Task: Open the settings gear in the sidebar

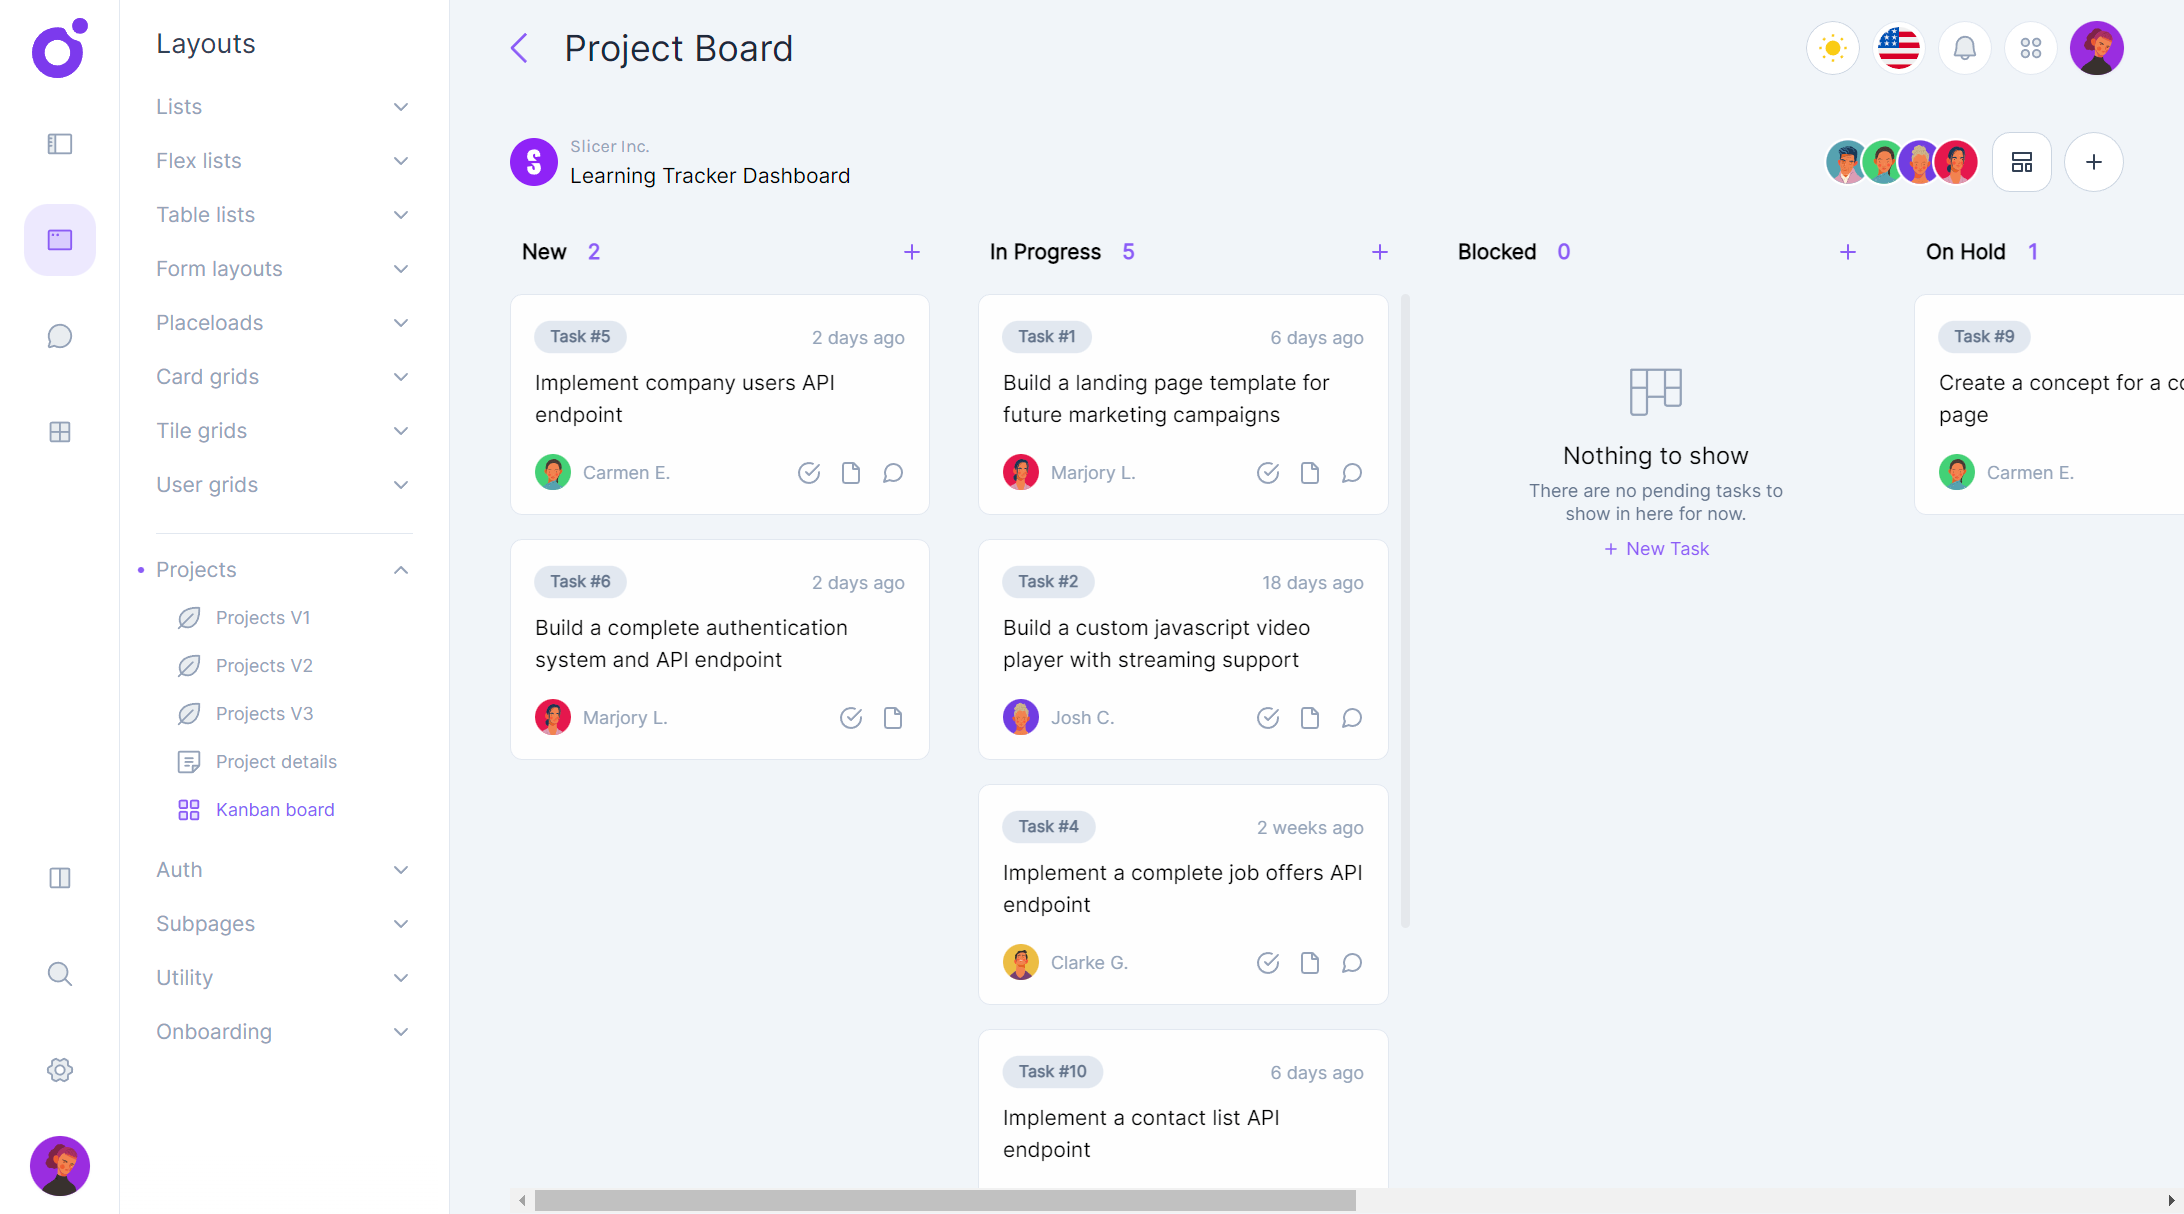Action: coord(59,1069)
